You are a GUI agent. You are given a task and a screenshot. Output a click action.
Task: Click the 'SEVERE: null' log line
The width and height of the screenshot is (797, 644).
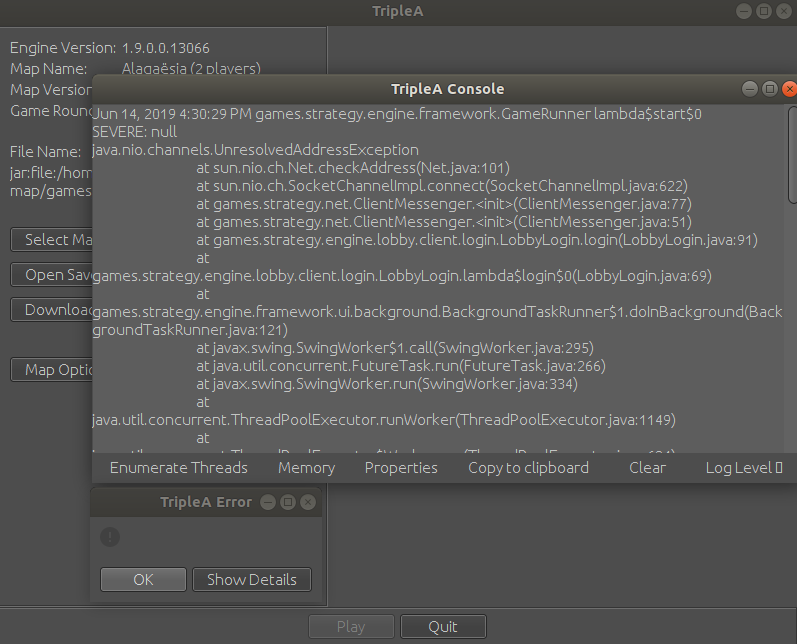point(135,132)
